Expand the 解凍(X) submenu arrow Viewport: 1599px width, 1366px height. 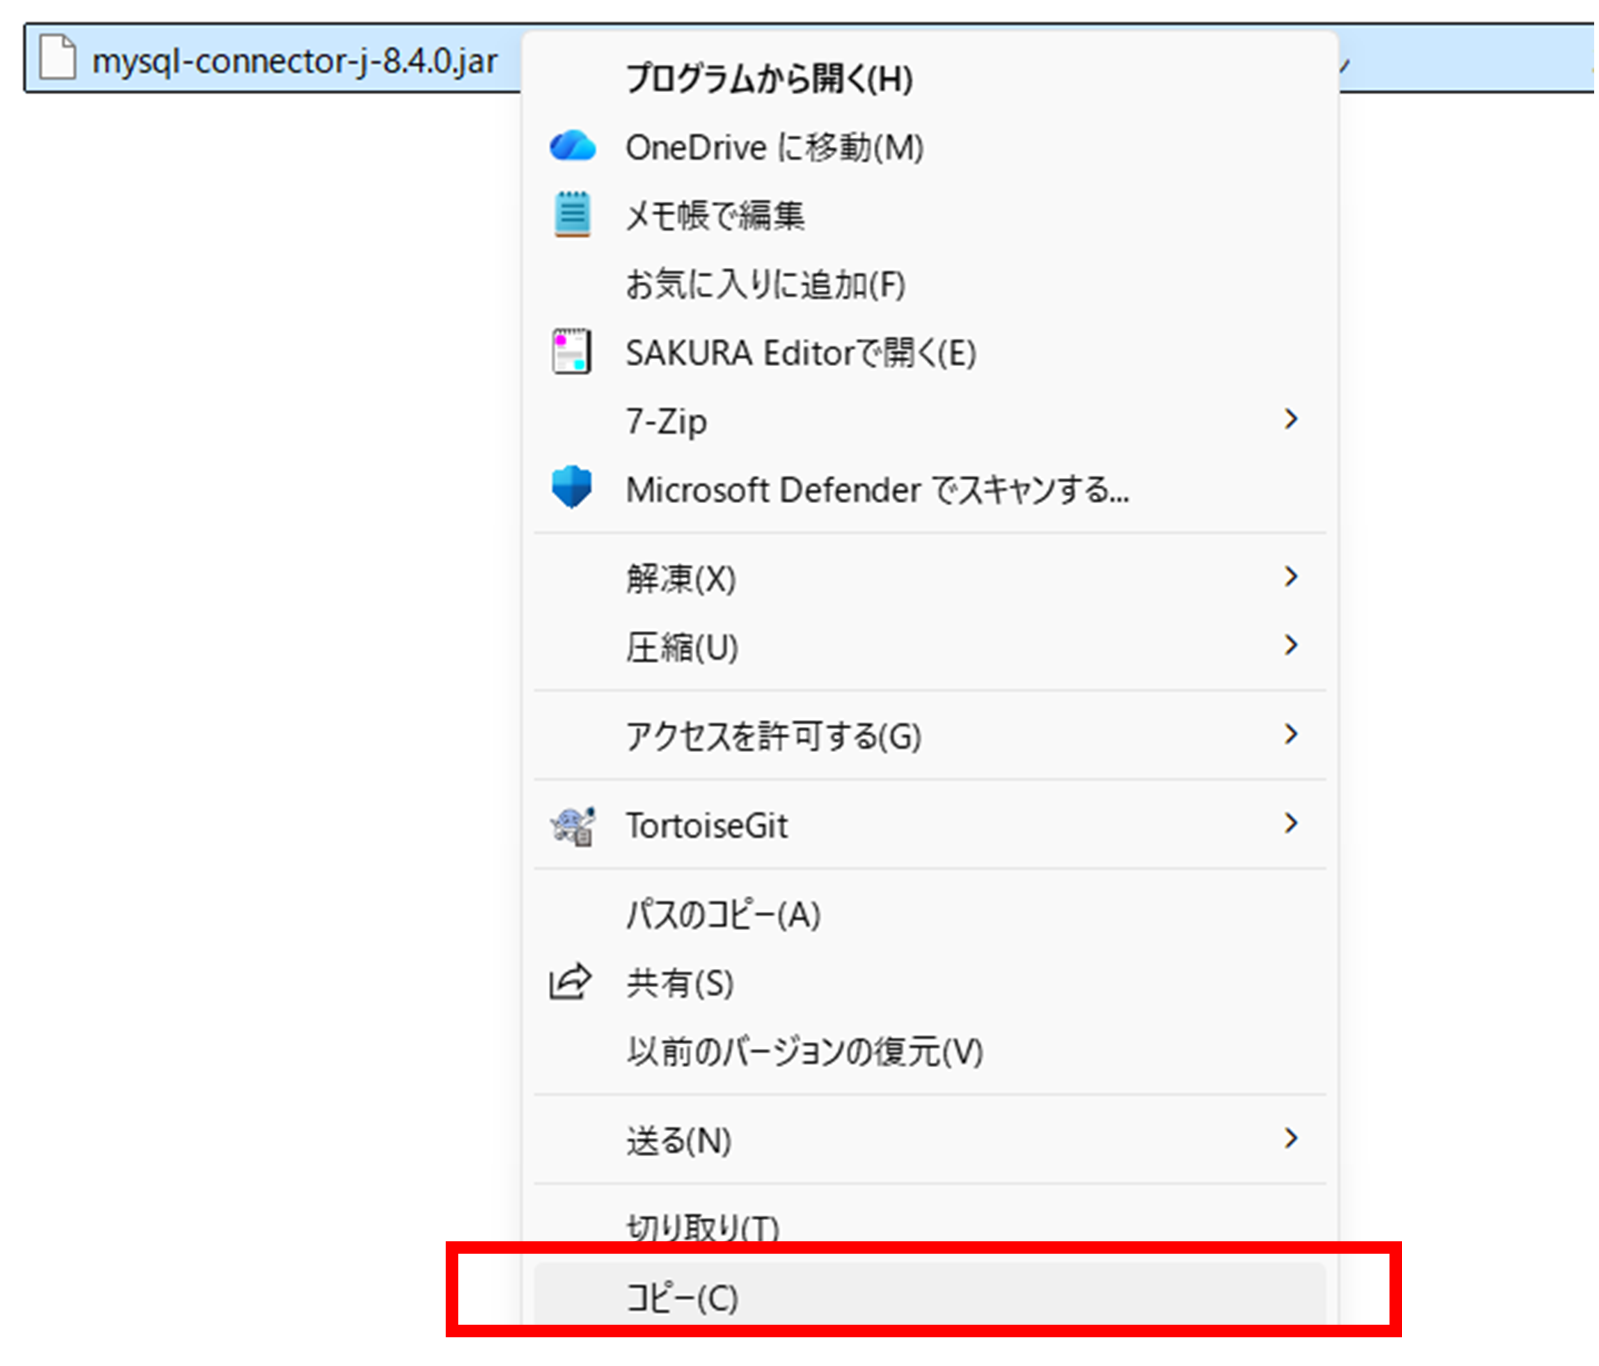click(1290, 577)
